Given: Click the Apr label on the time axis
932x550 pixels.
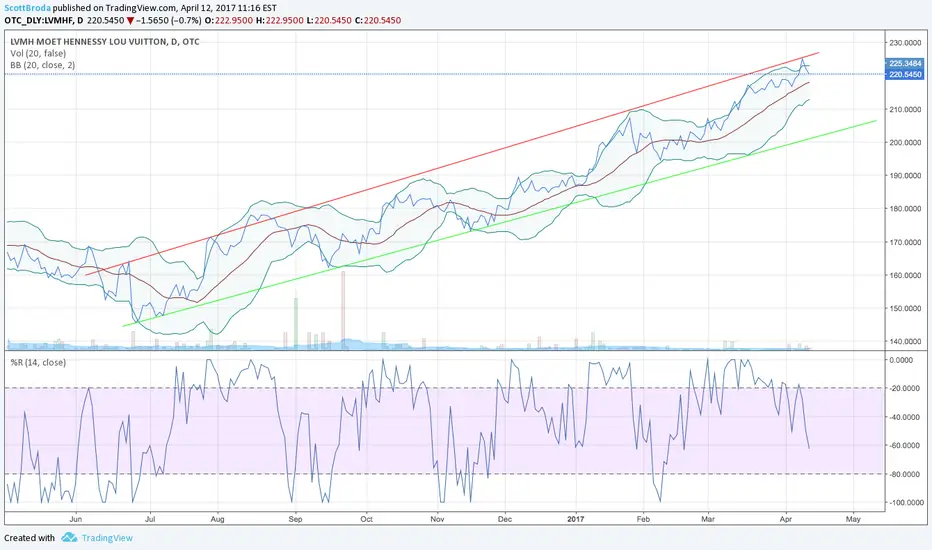Looking at the screenshot, I should pyautogui.click(x=786, y=519).
